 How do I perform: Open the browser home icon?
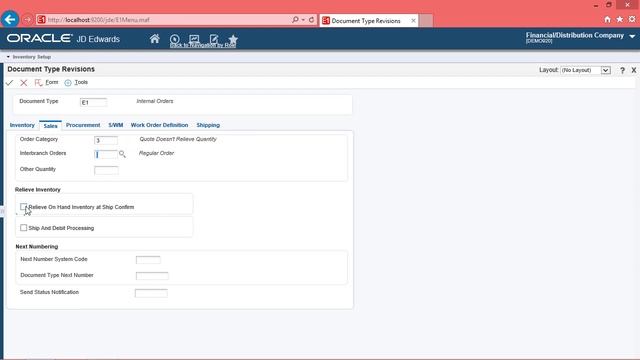click(x=607, y=19)
